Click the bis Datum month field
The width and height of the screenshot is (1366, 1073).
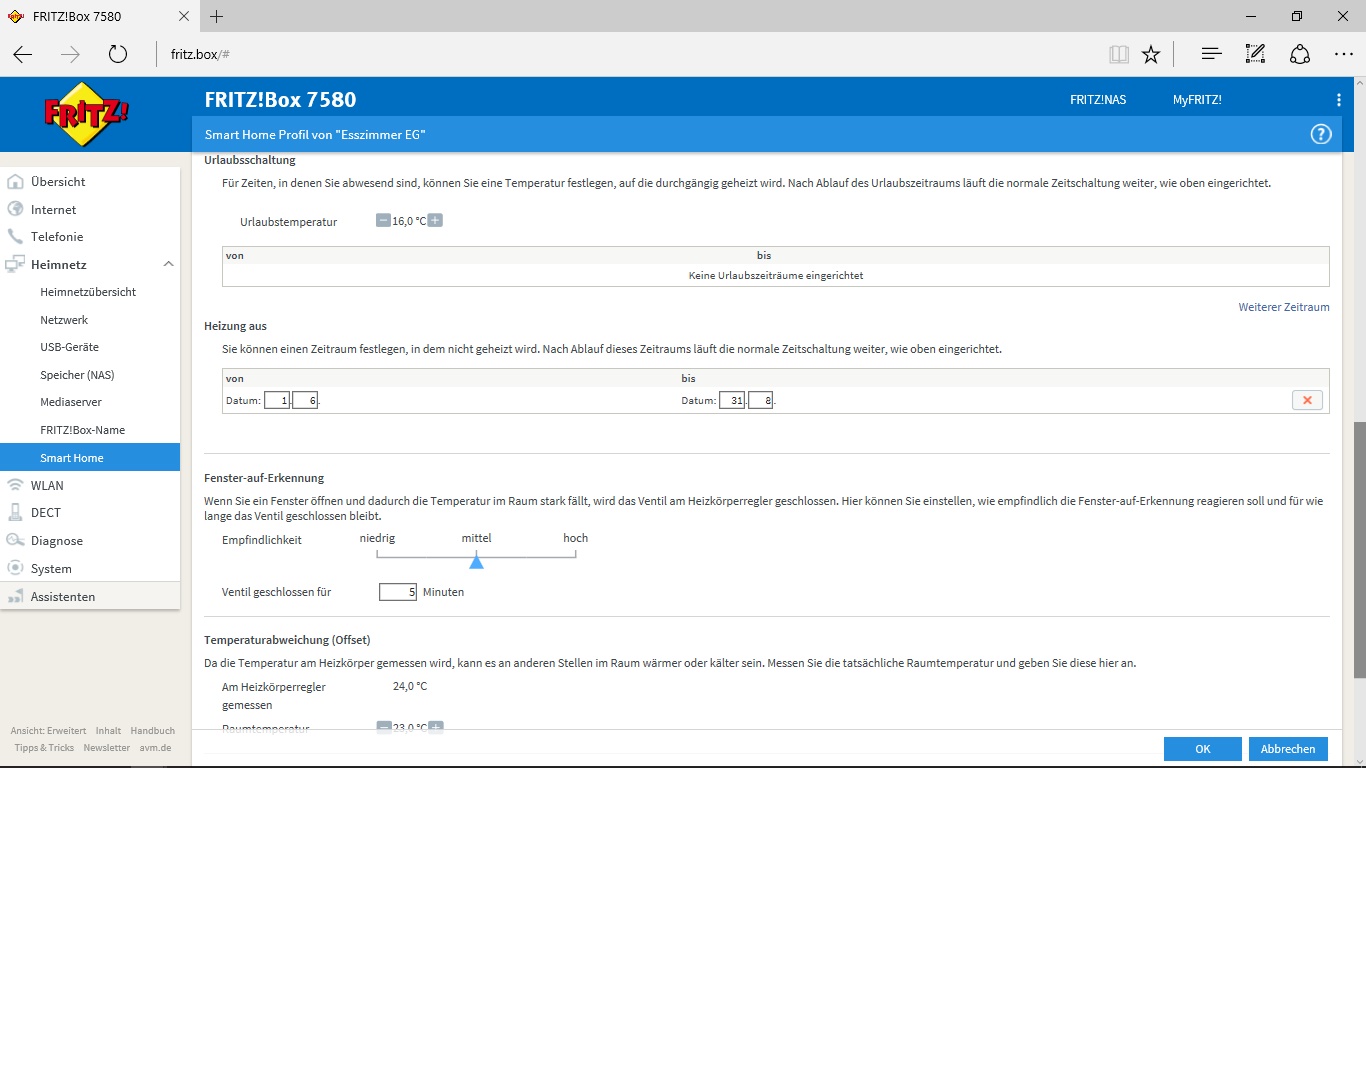point(761,400)
